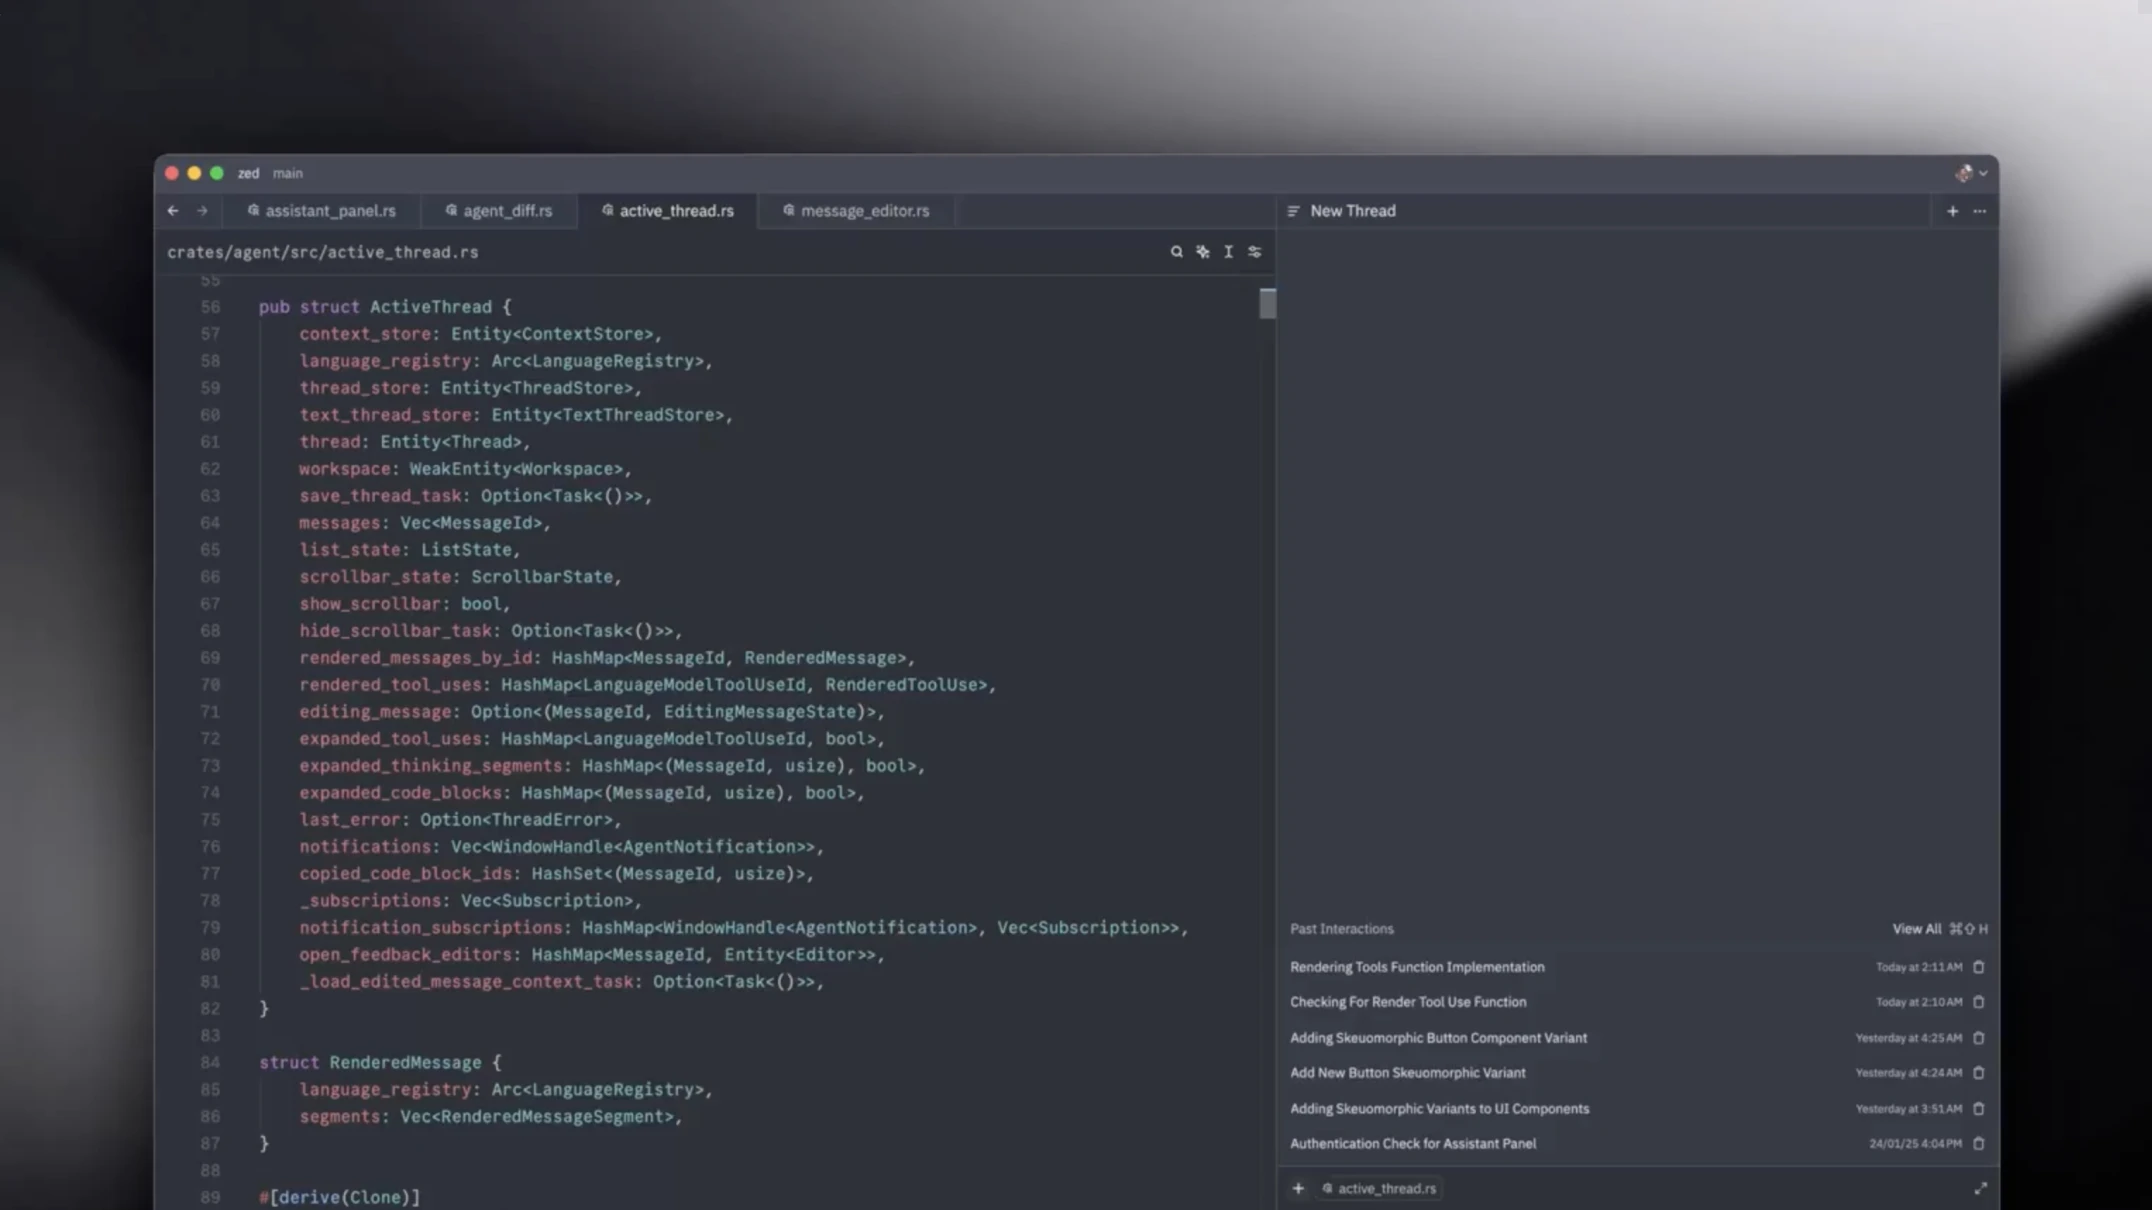The height and width of the screenshot is (1210, 2152).
Task: Add context using plus button near active_thread.rs
Action: (x=1298, y=1188)
